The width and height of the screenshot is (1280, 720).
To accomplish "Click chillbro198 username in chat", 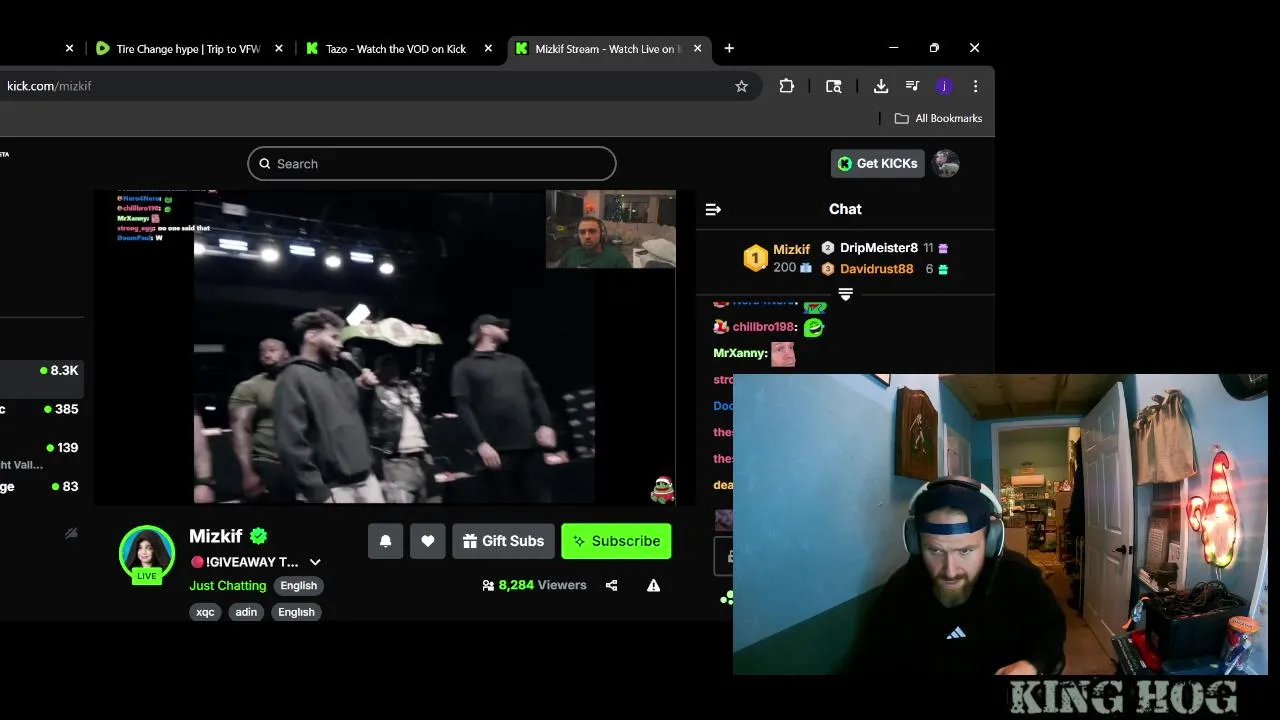I will [x=763, y=326].
